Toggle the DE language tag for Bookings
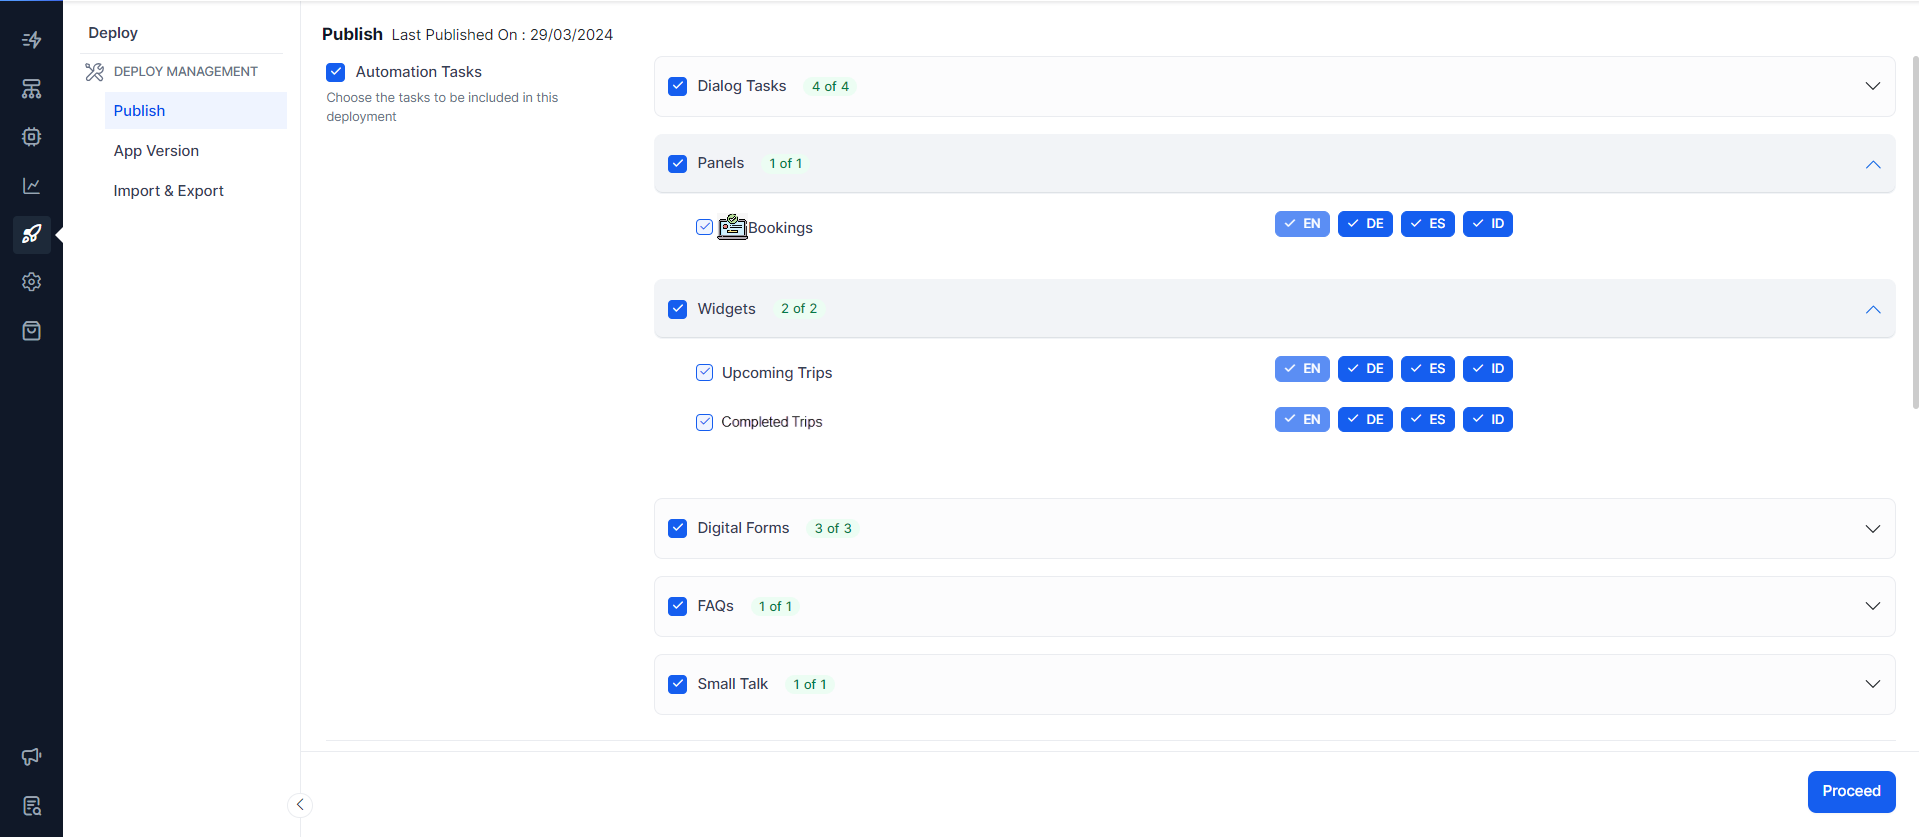Screen dimensions: 1919x837 tap(1364, 224)
